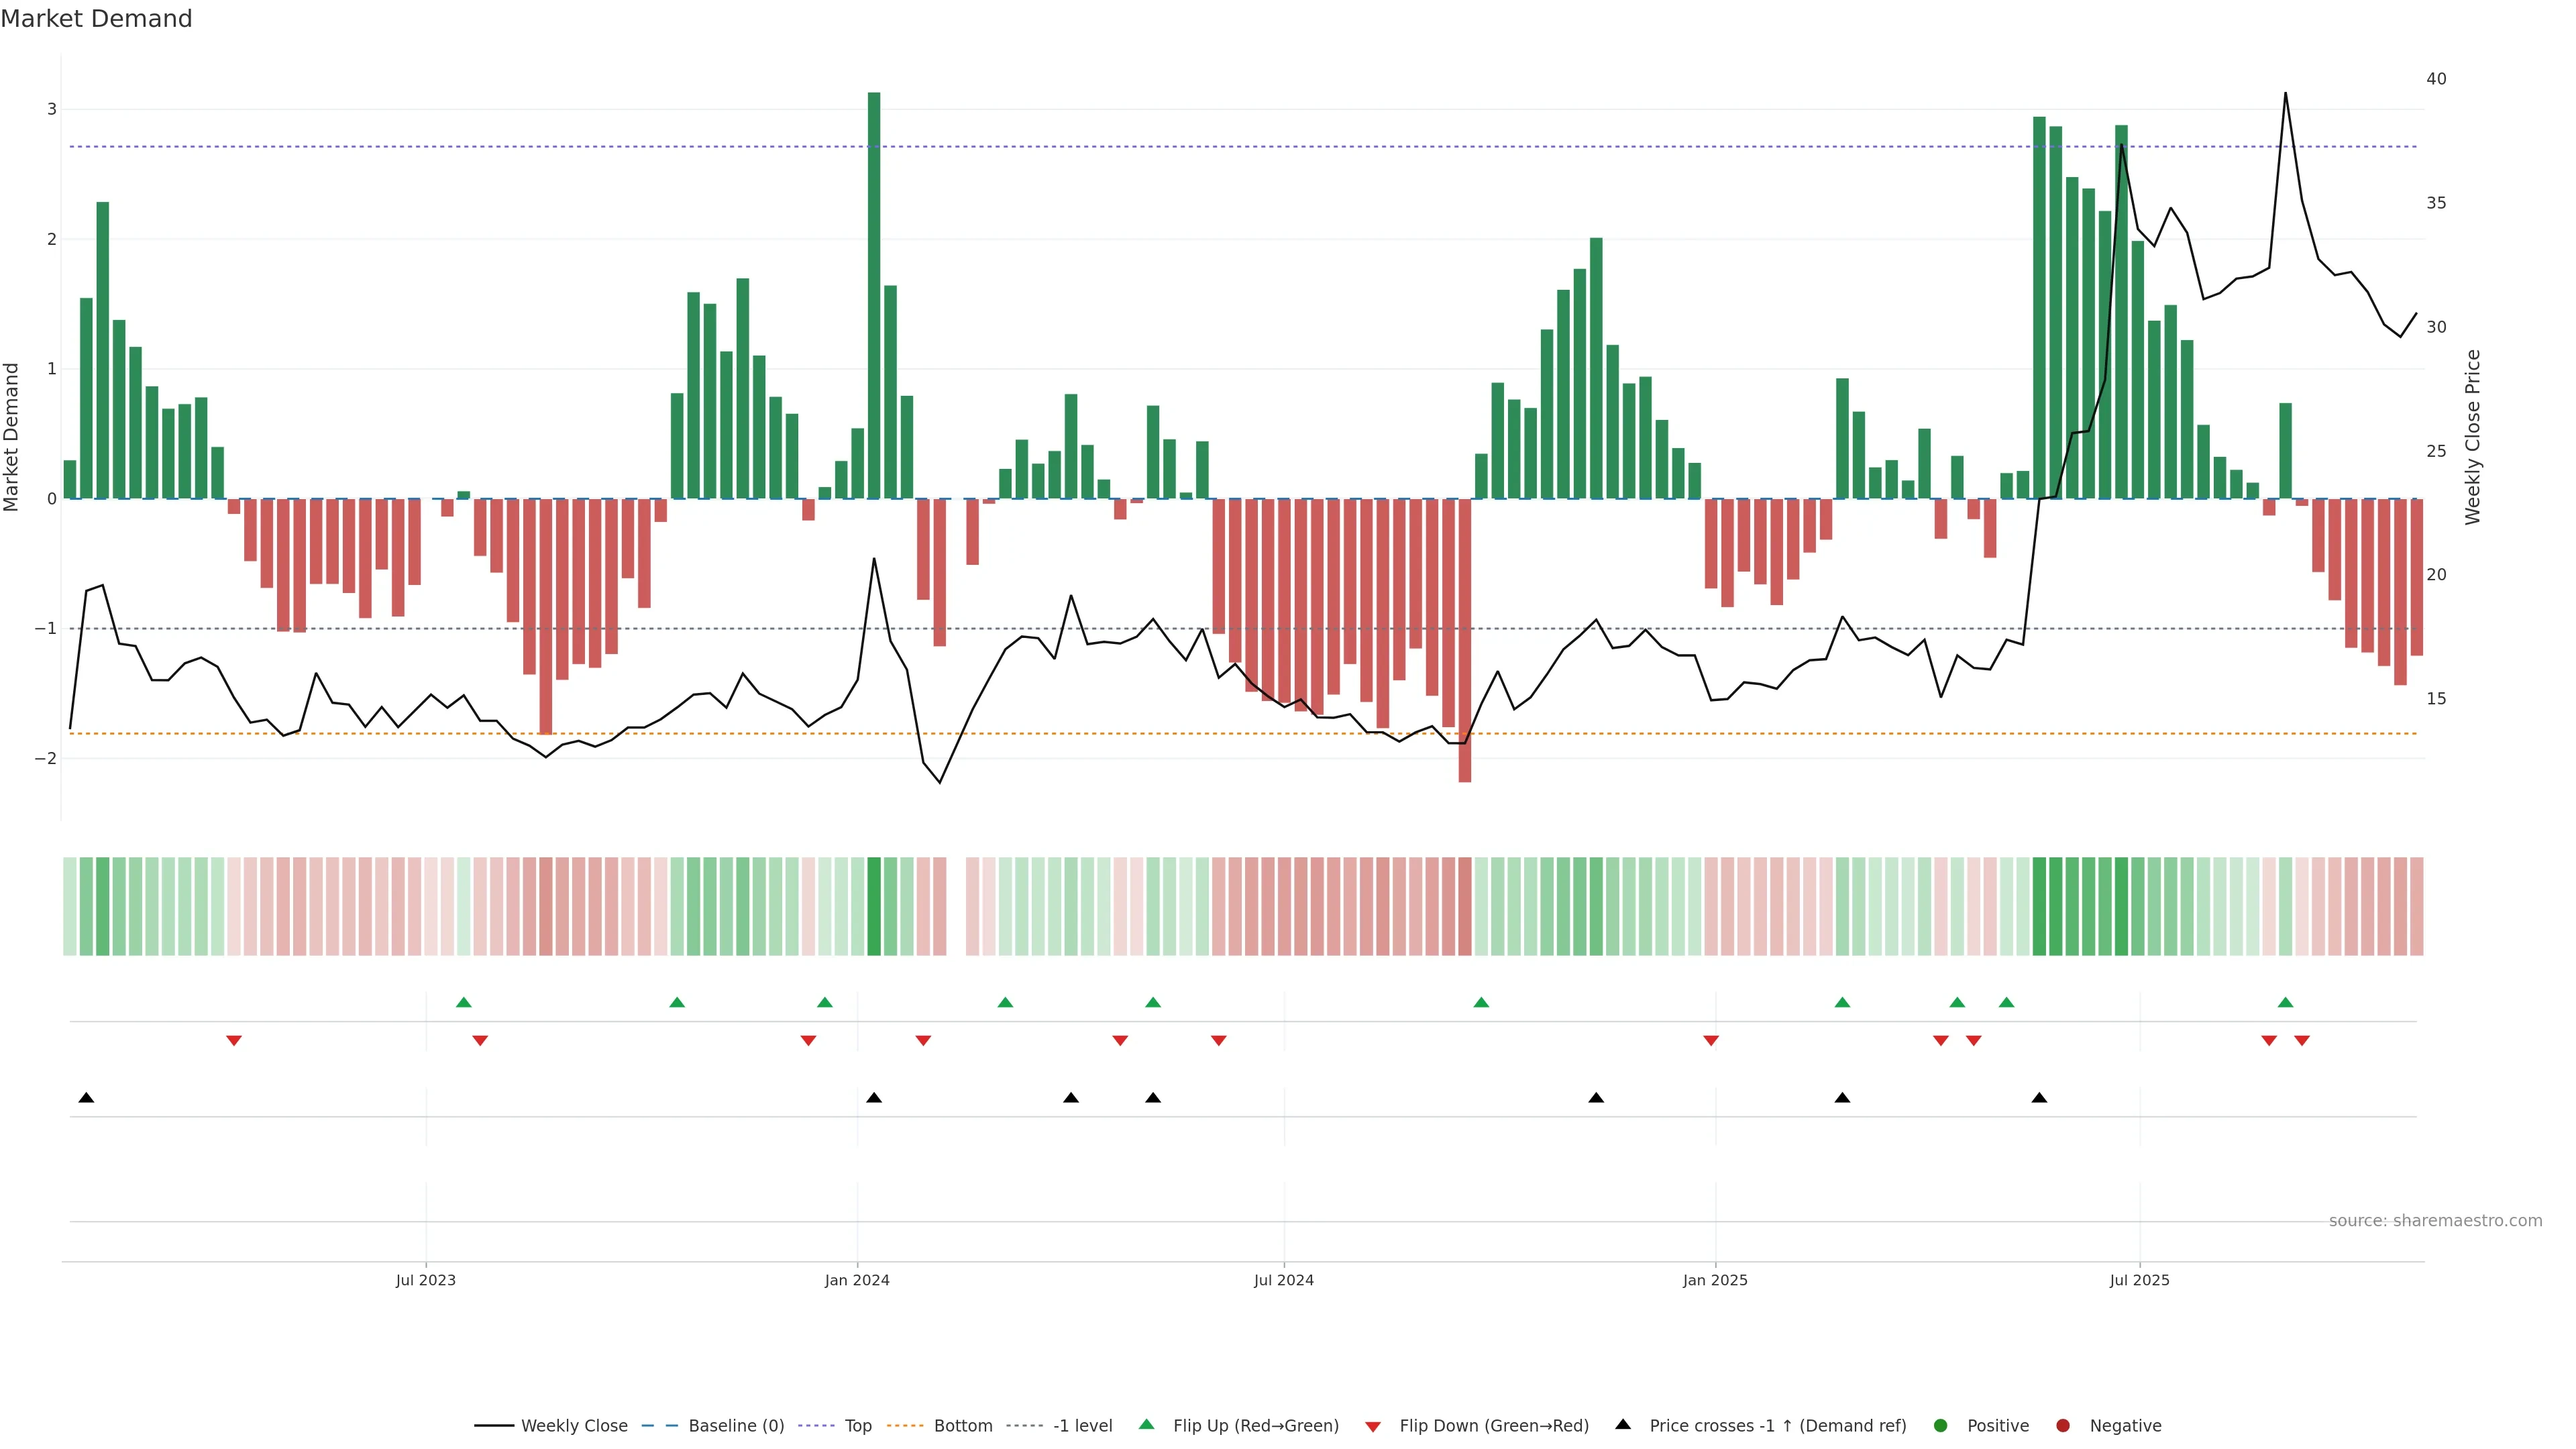This screenshot has height=1449, width=2576.
Task: Click the rightmost green flip-up triangle marker
Action: [2285, 1002]
